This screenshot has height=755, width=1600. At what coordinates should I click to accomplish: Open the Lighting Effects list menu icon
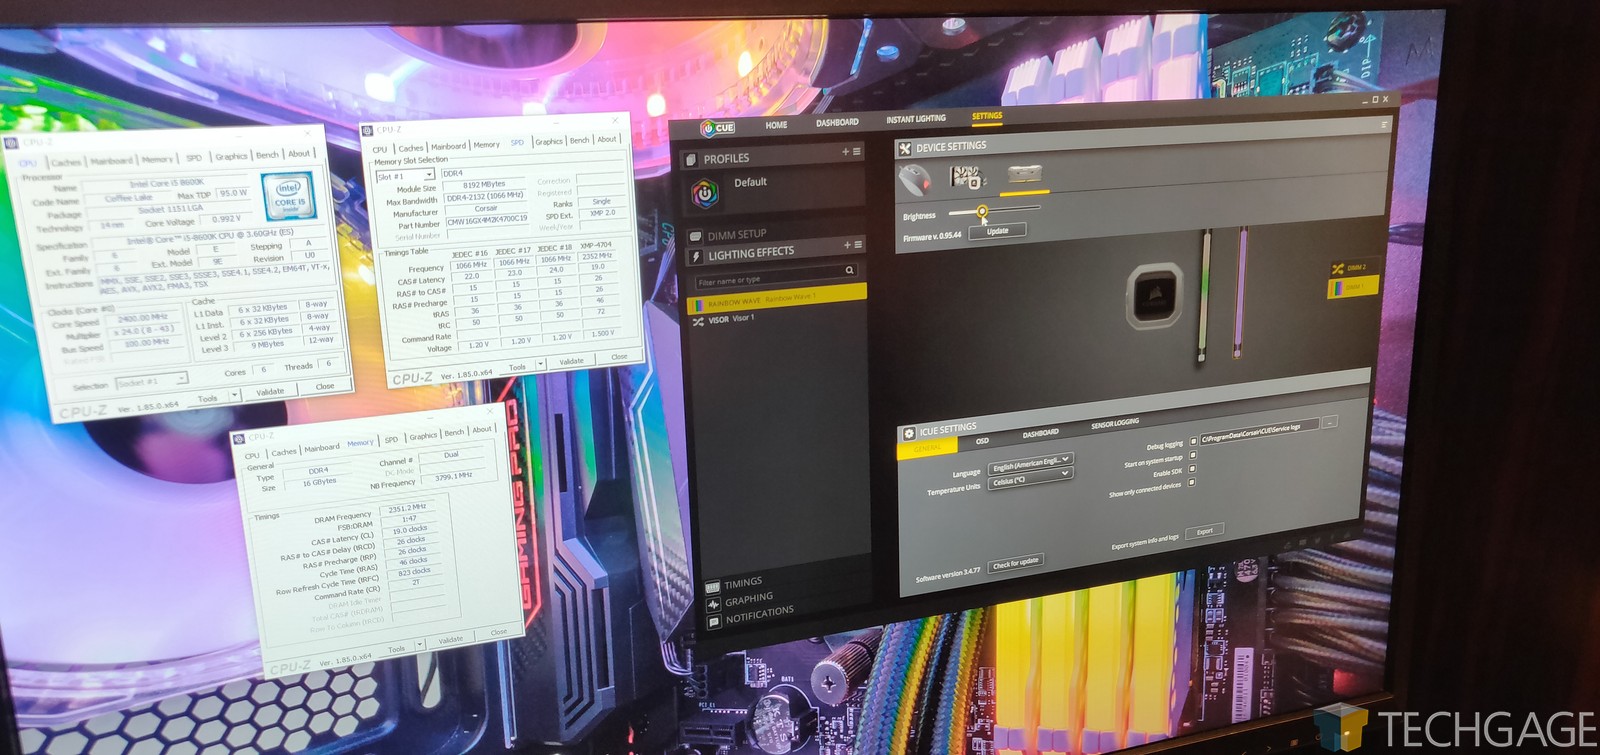(x=858, y=245)
